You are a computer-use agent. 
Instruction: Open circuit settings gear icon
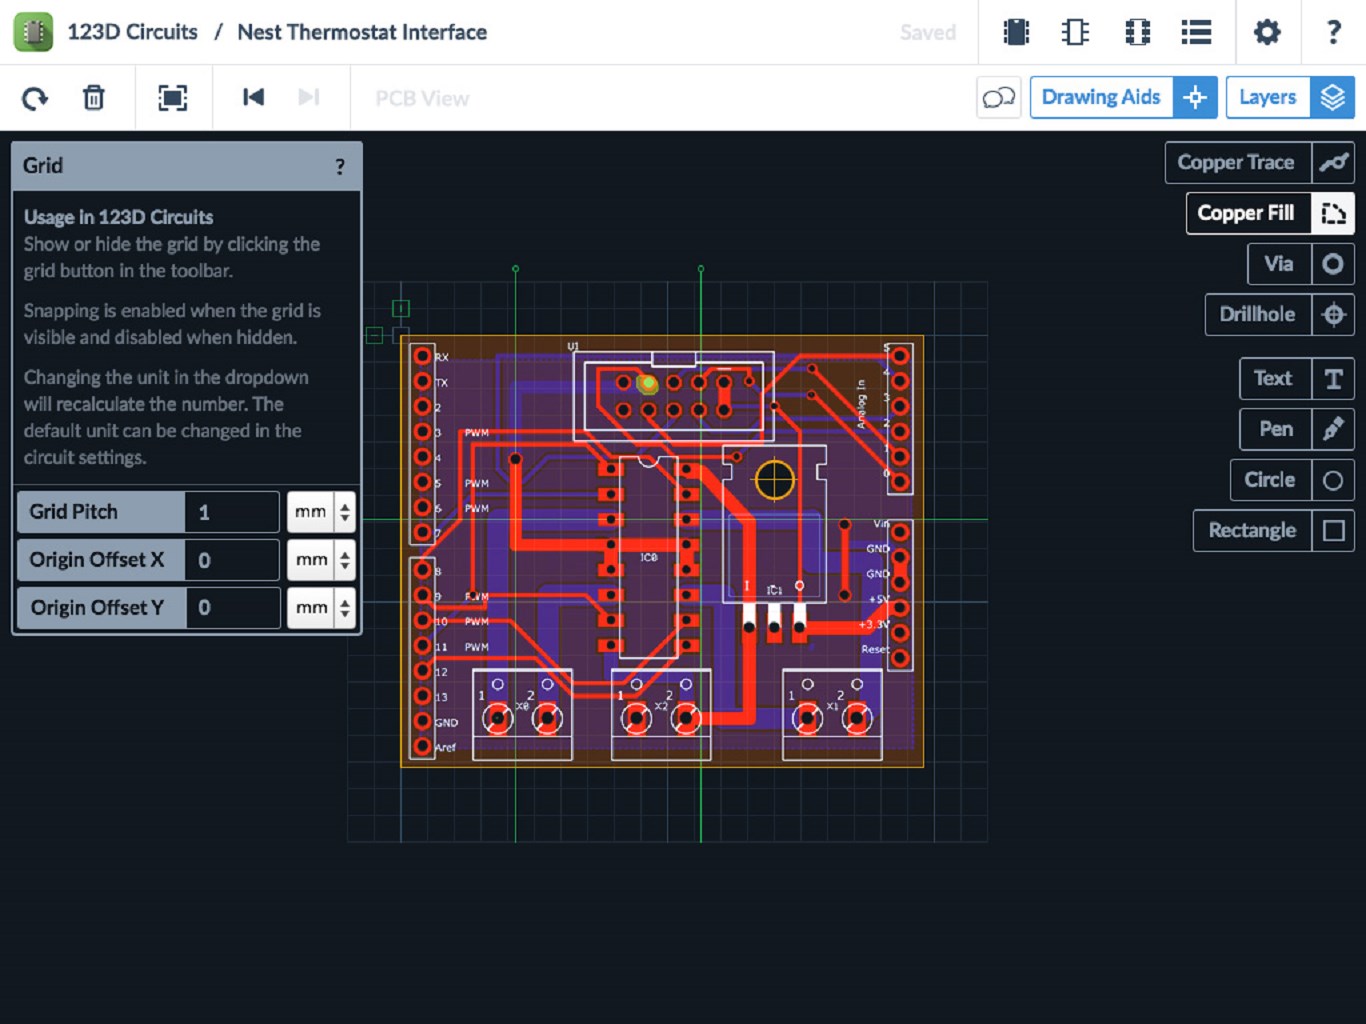pos(1267,32)
